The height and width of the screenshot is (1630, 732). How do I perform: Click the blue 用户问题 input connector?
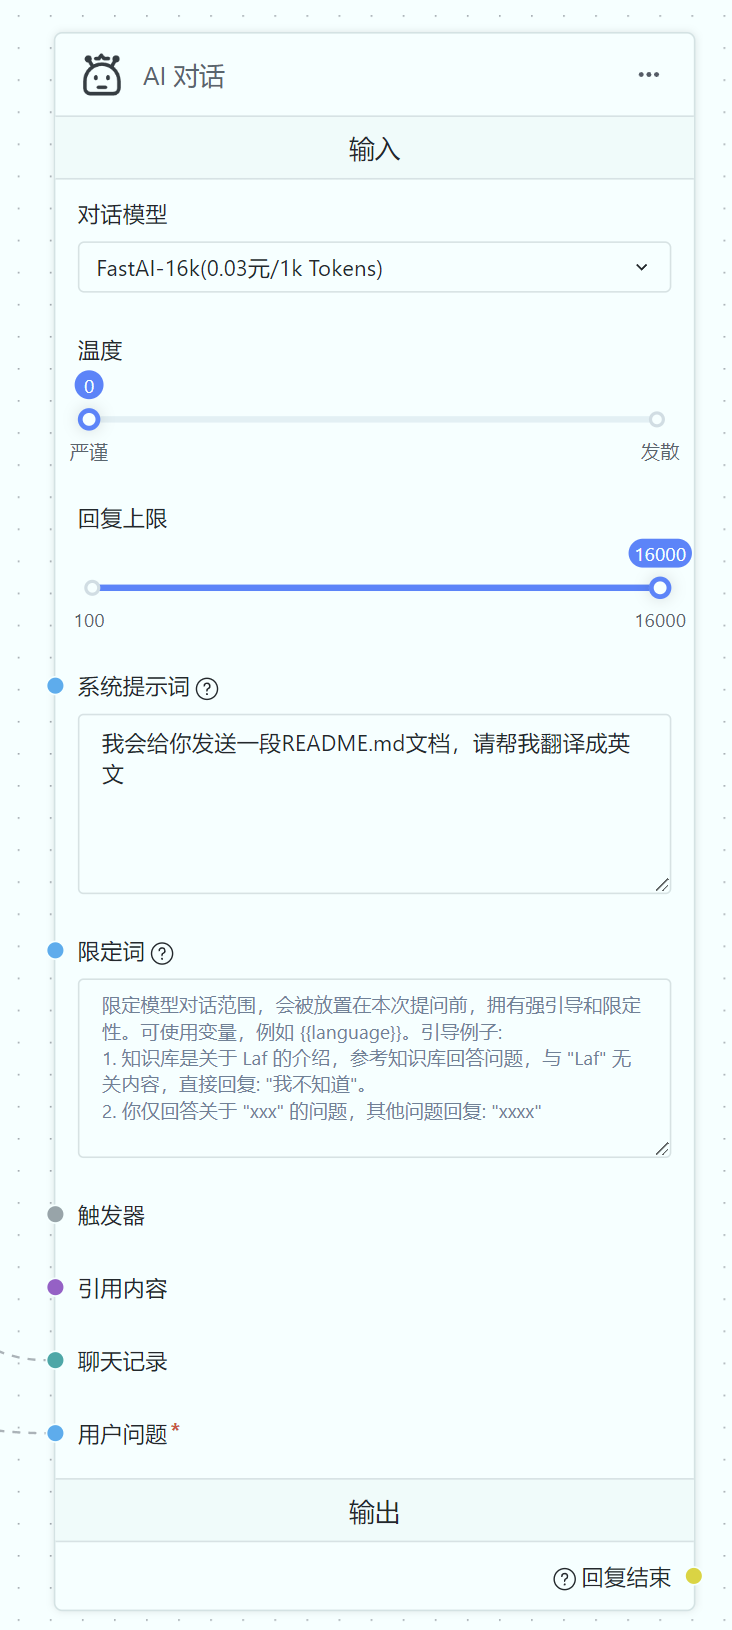56,1433
